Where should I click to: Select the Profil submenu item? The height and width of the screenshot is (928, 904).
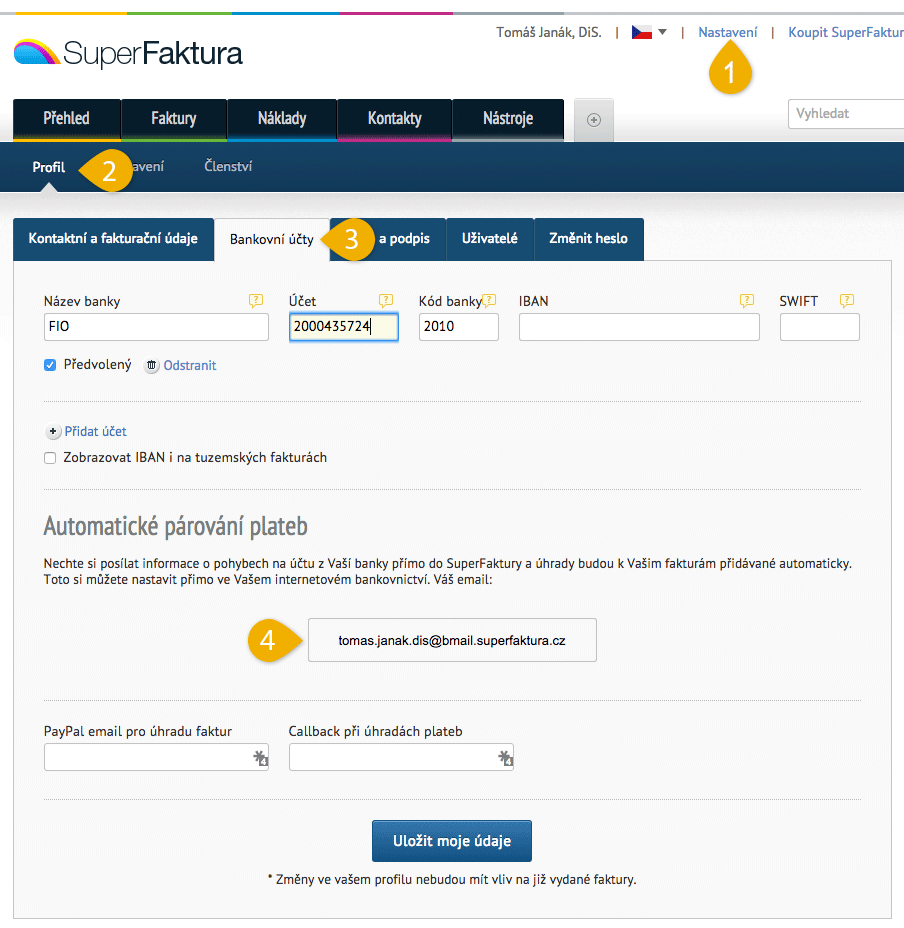pos(49,167)
